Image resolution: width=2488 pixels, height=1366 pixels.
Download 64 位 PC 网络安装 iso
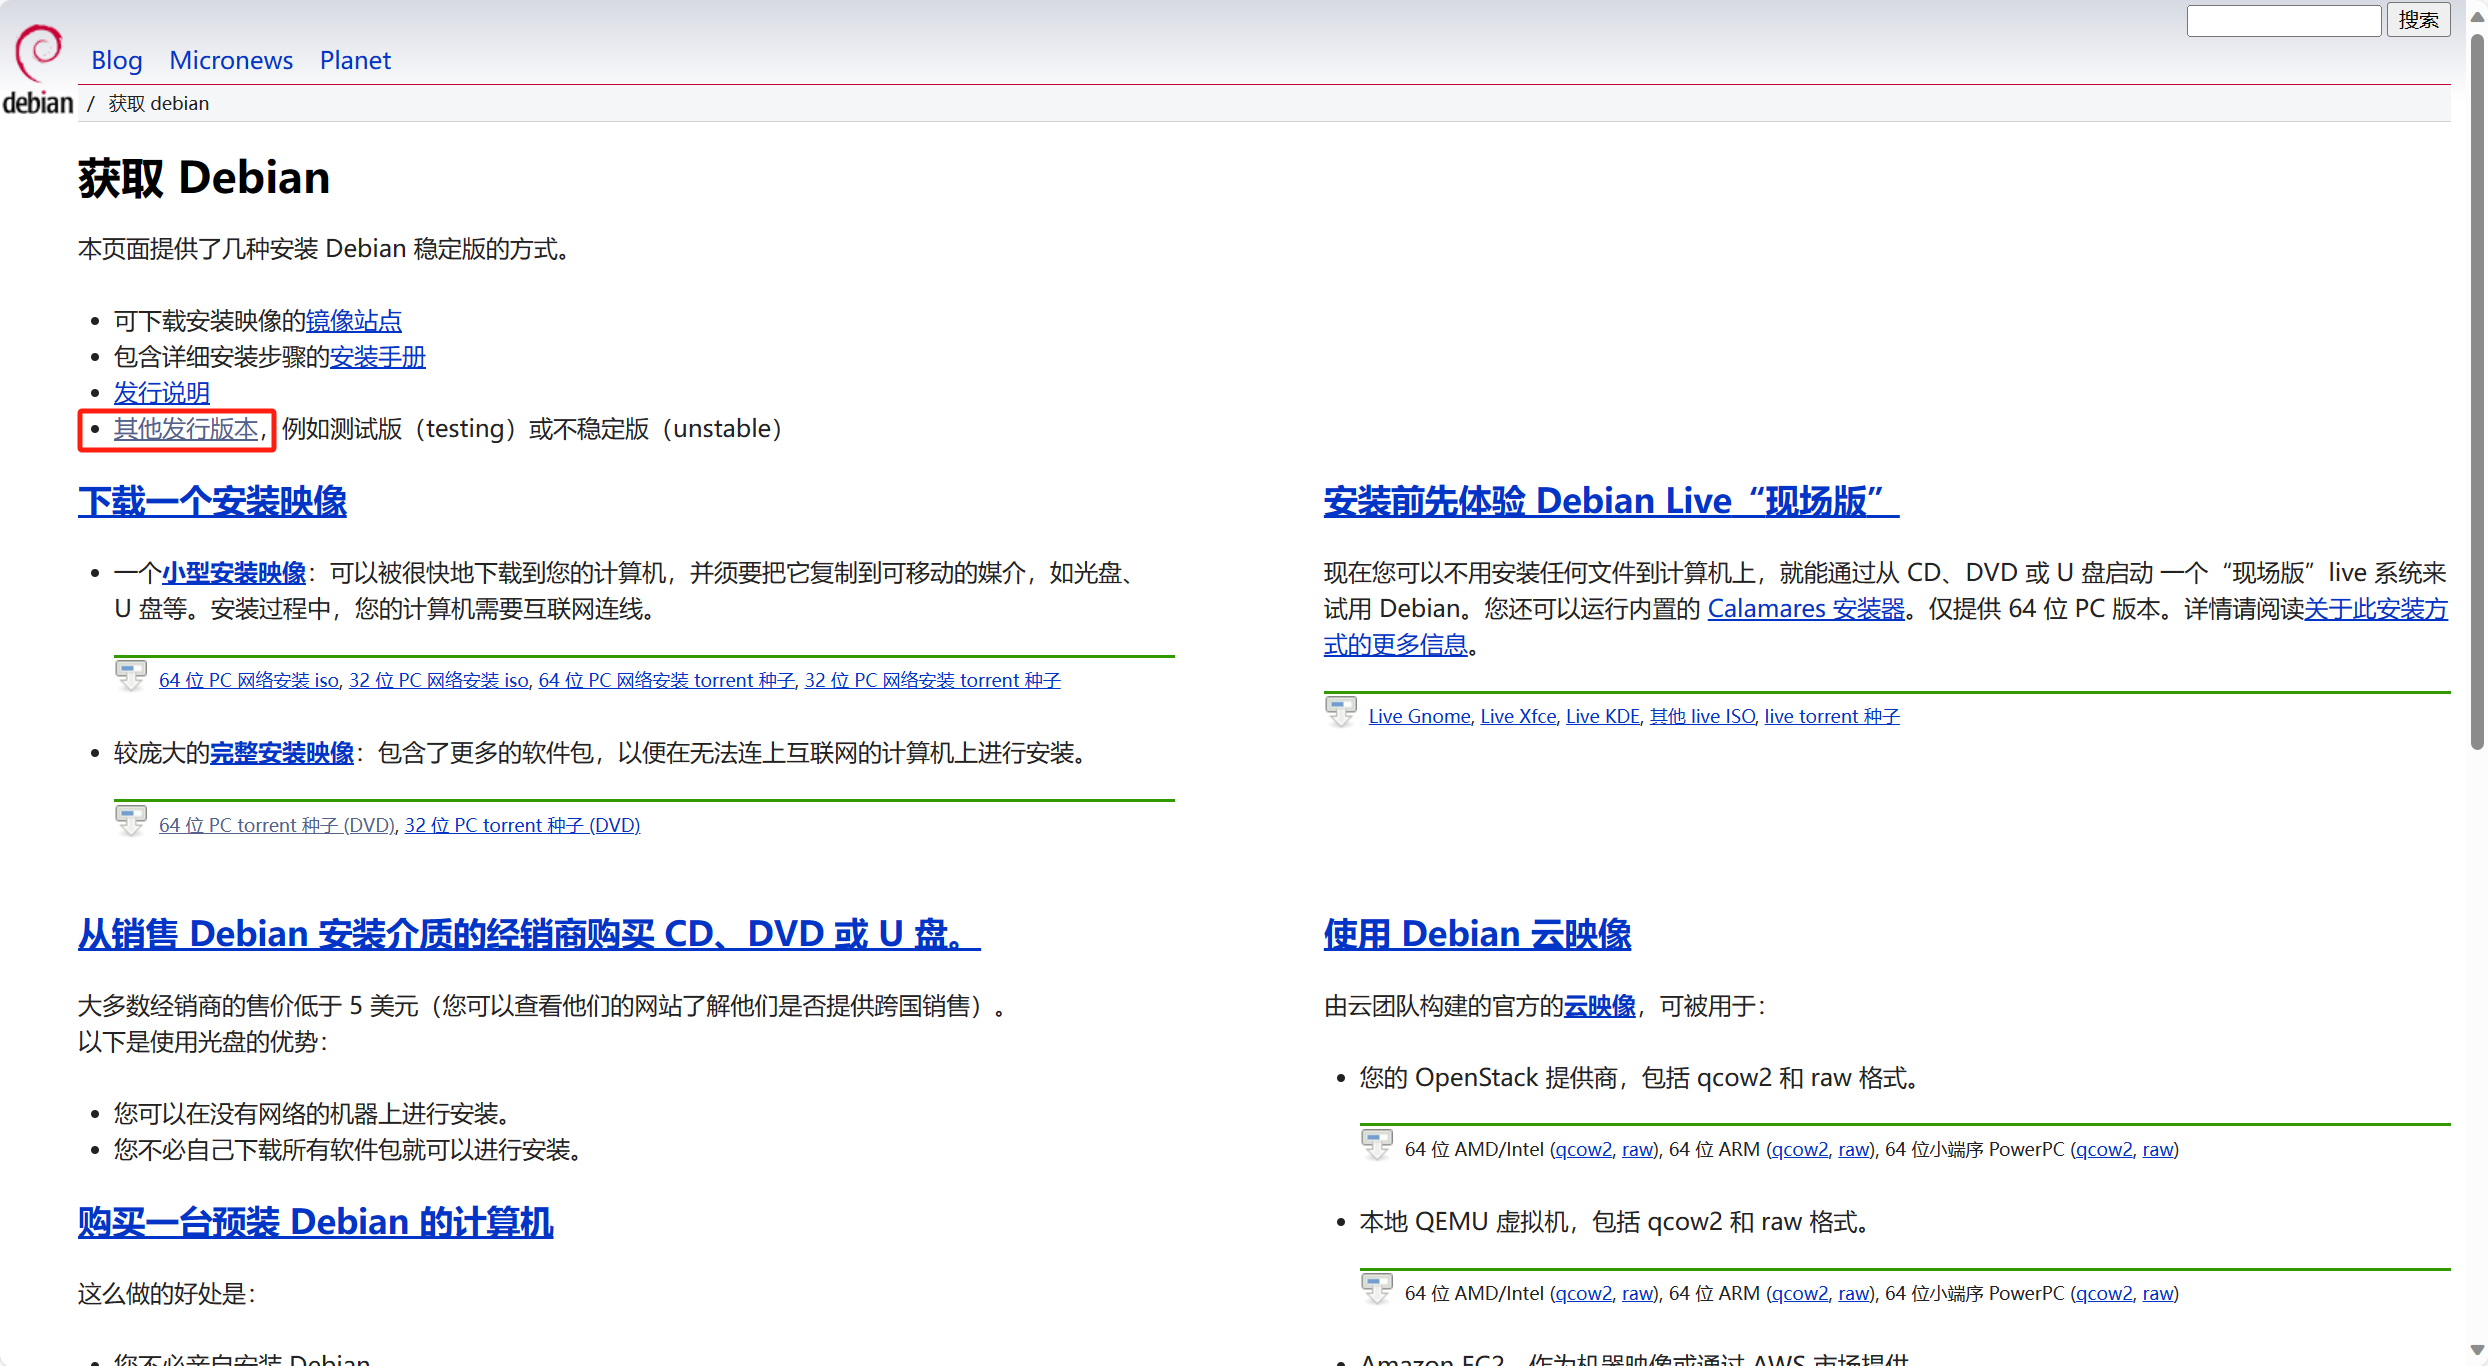point(249,680)
